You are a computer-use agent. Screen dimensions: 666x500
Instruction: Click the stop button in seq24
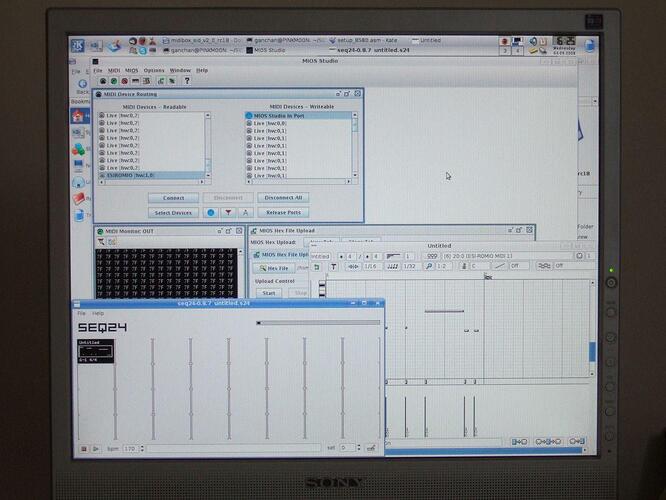(x=84, y=448)
